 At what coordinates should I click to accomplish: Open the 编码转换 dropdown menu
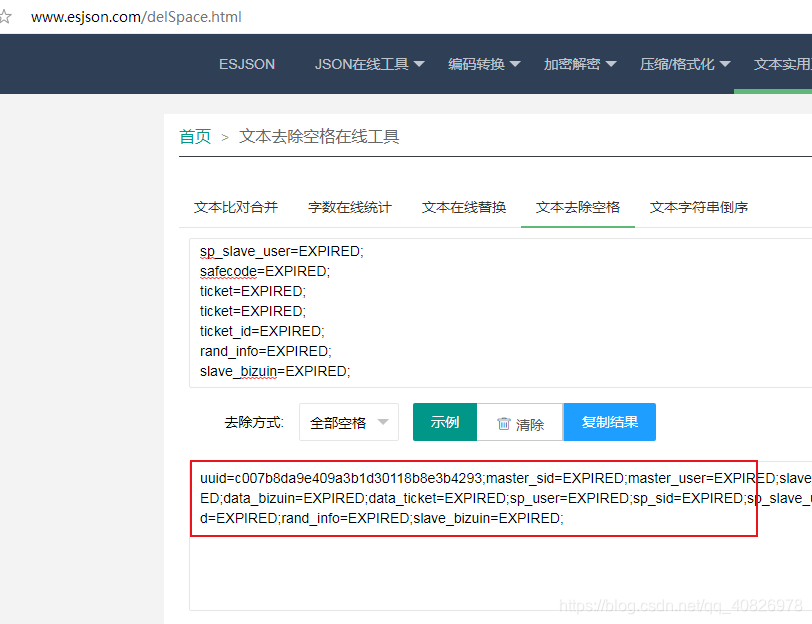coord(477,63)
